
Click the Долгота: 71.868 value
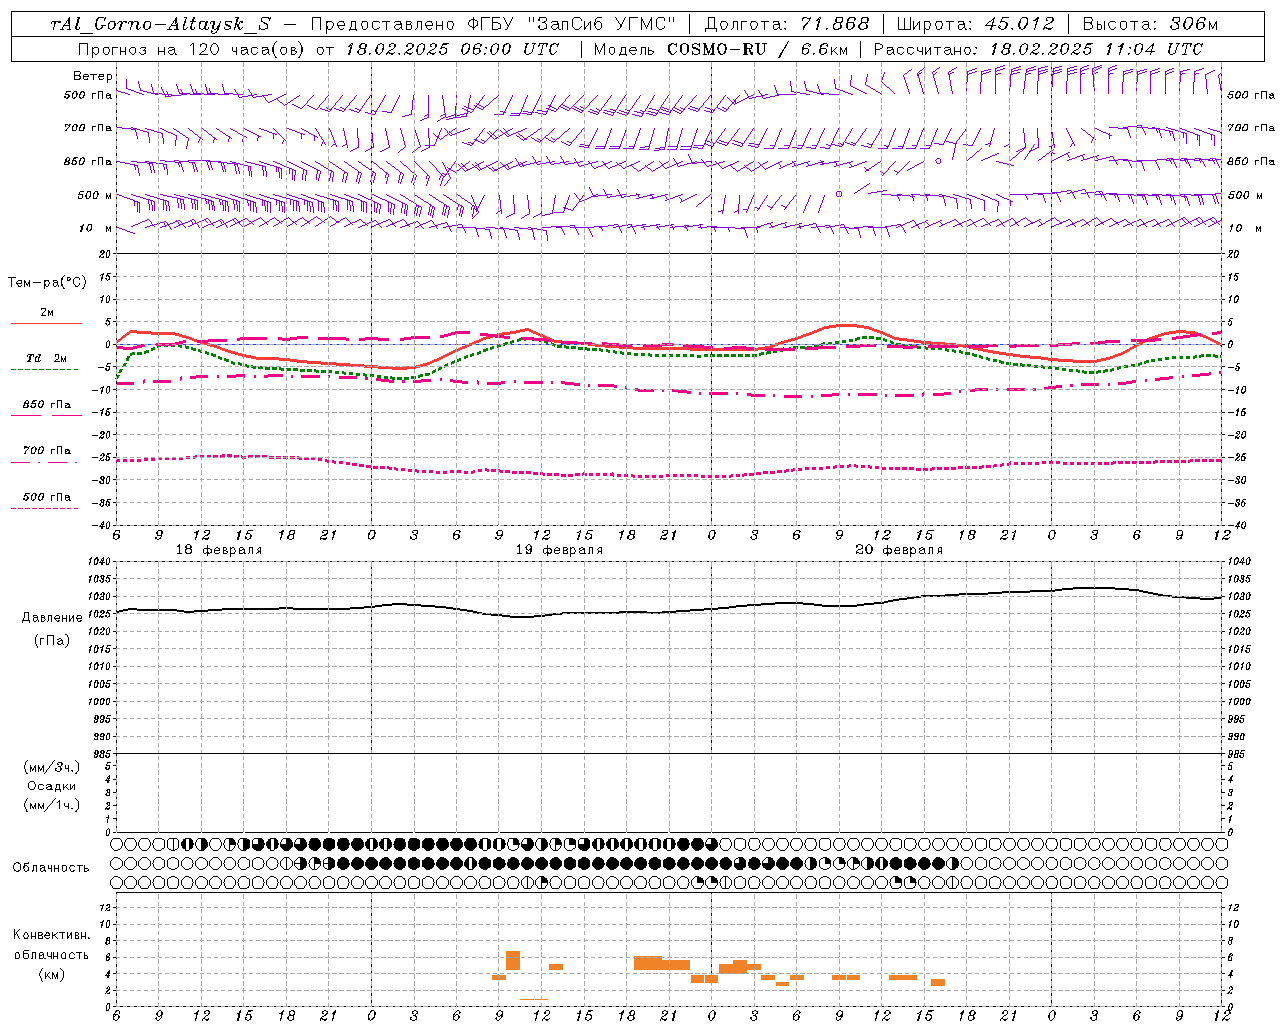pos(787,24)
